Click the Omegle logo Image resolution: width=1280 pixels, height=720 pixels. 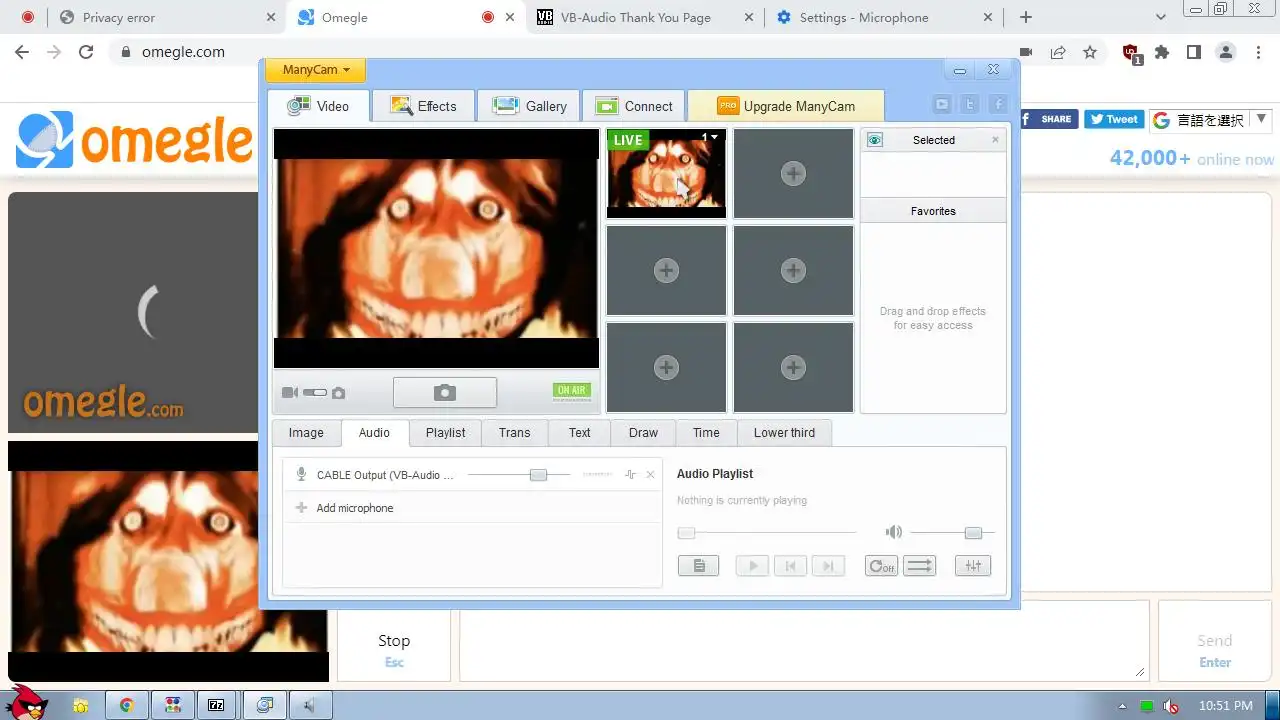click(x=134, y=140)
